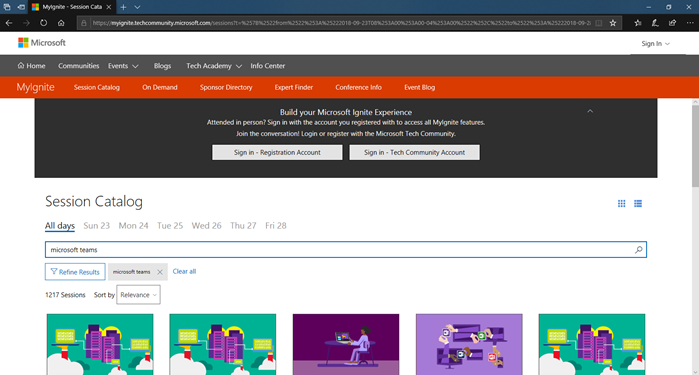Switch to grid view icon
The height and width of the screenshot is (375, 699).
(621, 203)
